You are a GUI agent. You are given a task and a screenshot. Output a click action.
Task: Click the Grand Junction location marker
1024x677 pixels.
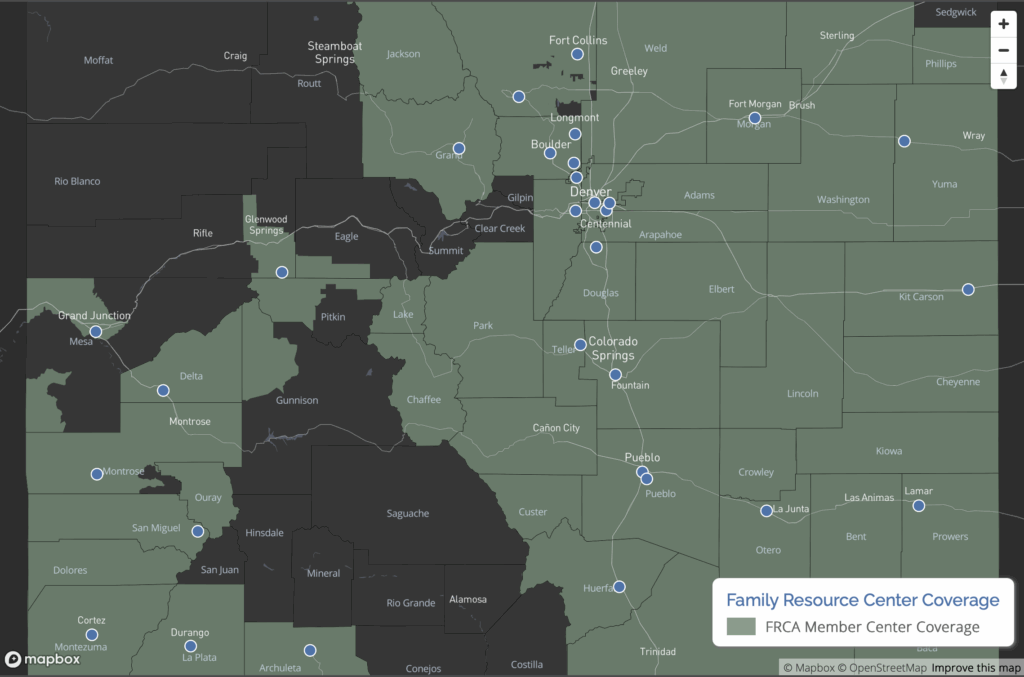96,331
